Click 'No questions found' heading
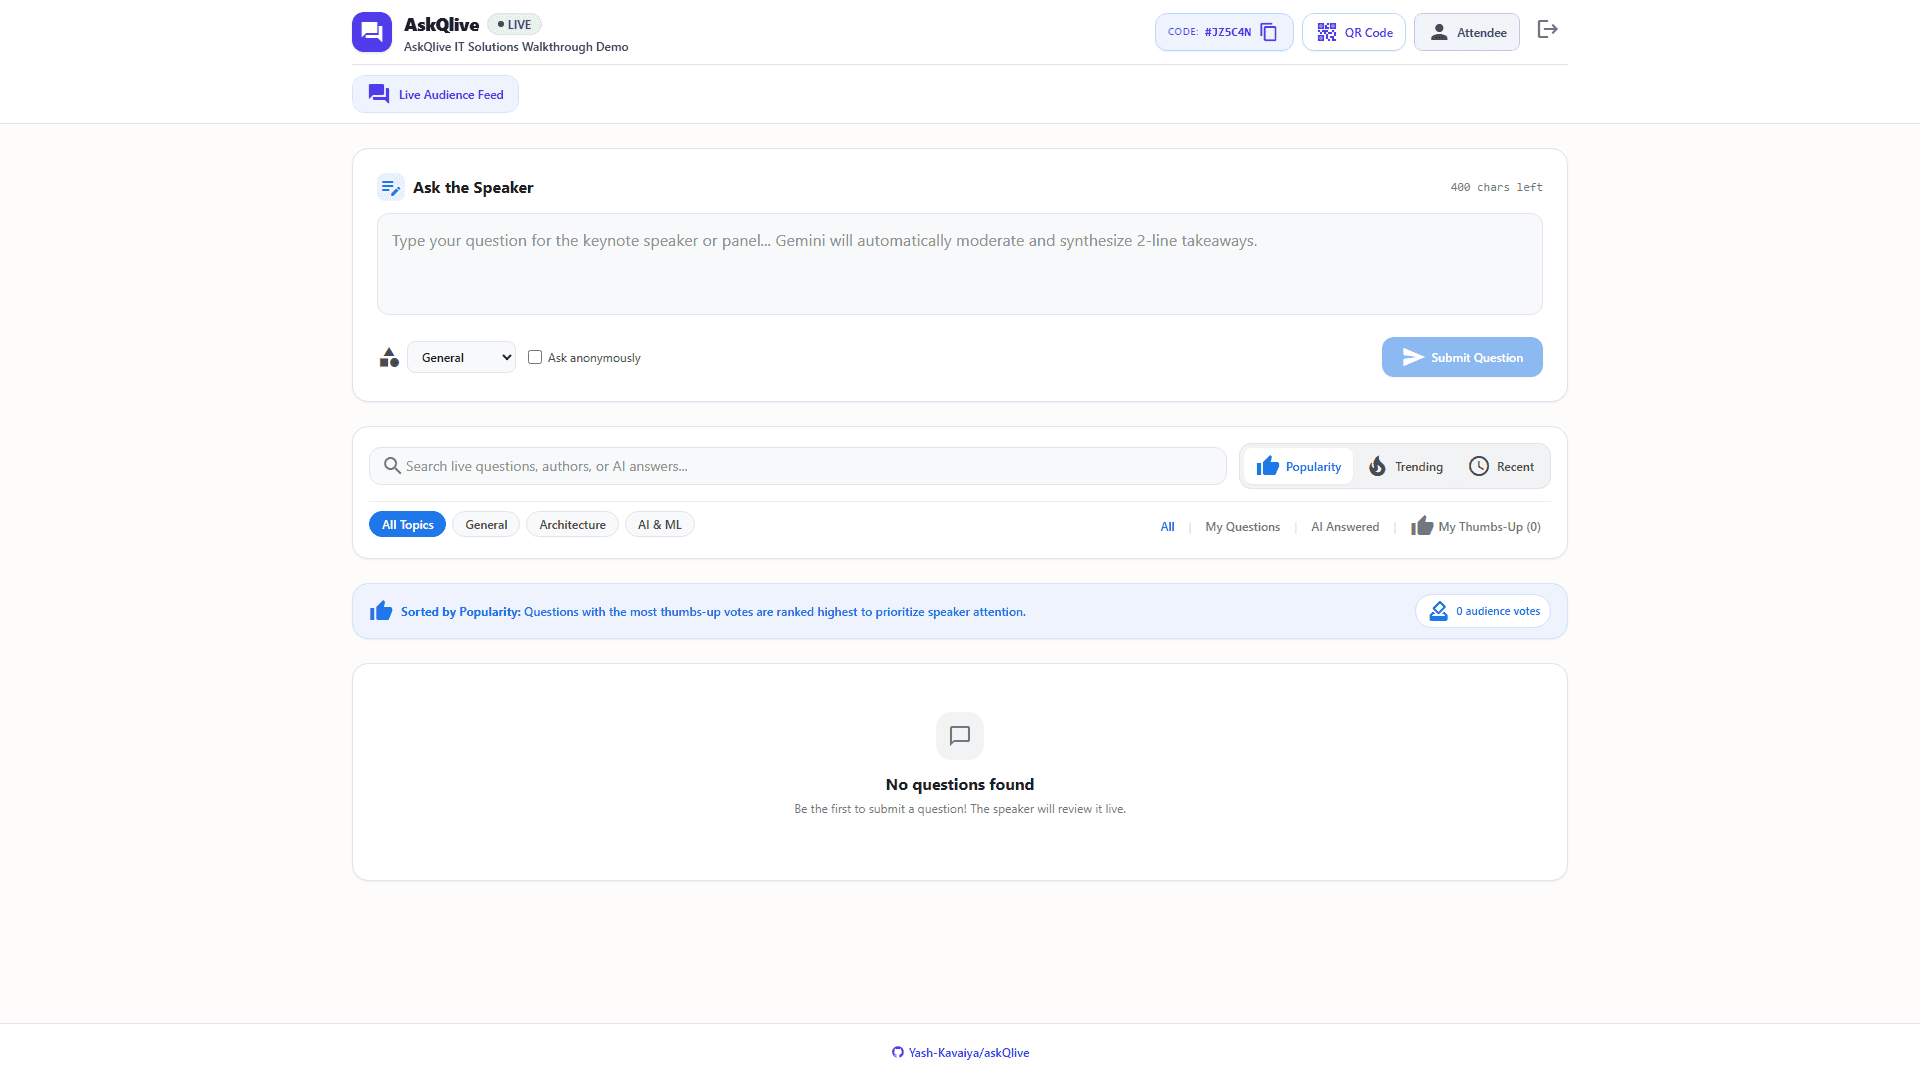Image resolution: width=1920 pixels, height=1080 pixels. coord(960,784)
